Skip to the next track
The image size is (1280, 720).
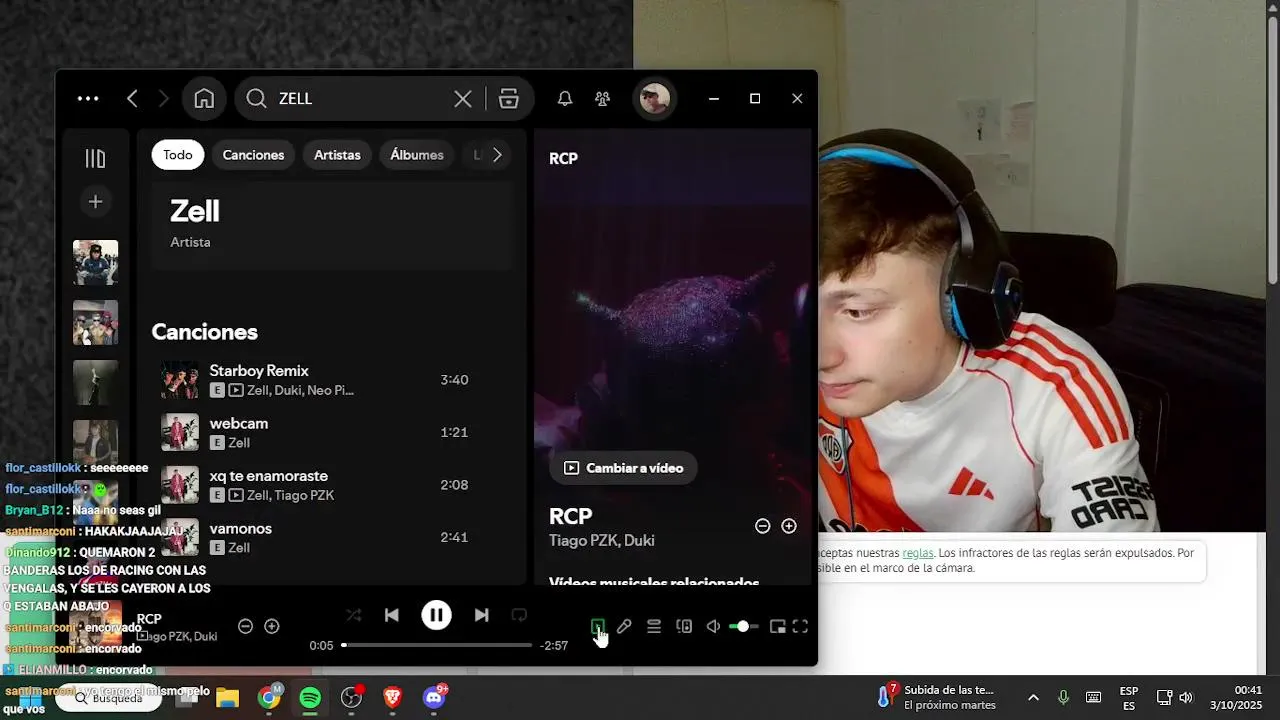(481, 615)
